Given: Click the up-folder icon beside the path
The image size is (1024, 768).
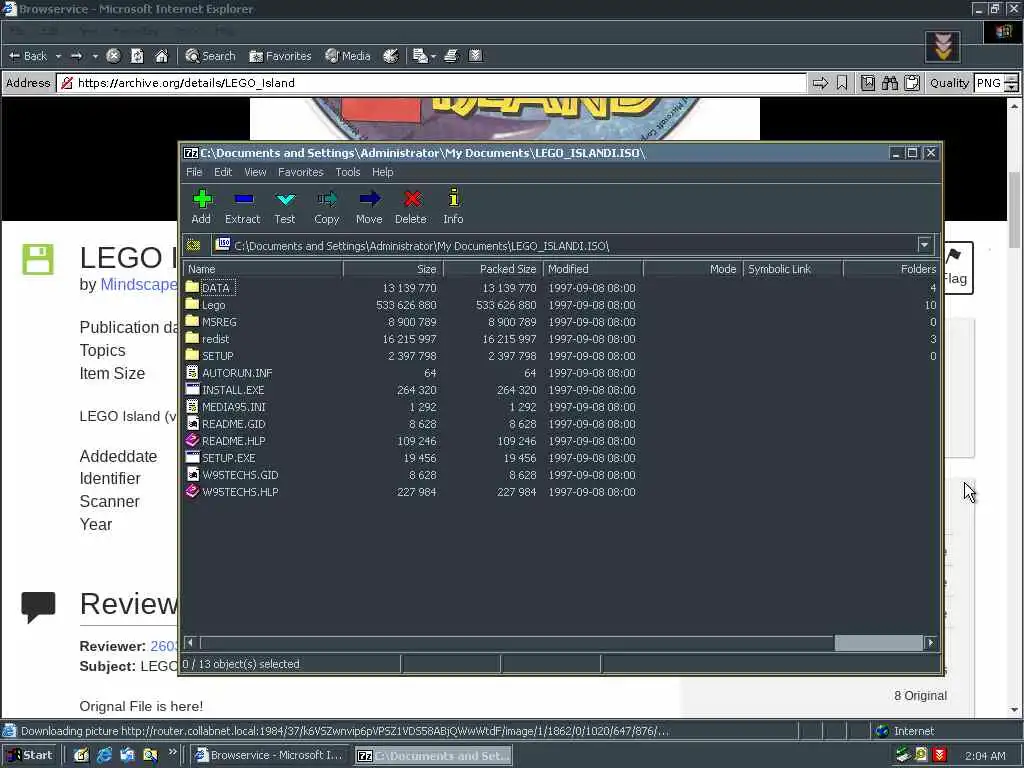Looking at the screenshot, I should [x=194, y=246].
